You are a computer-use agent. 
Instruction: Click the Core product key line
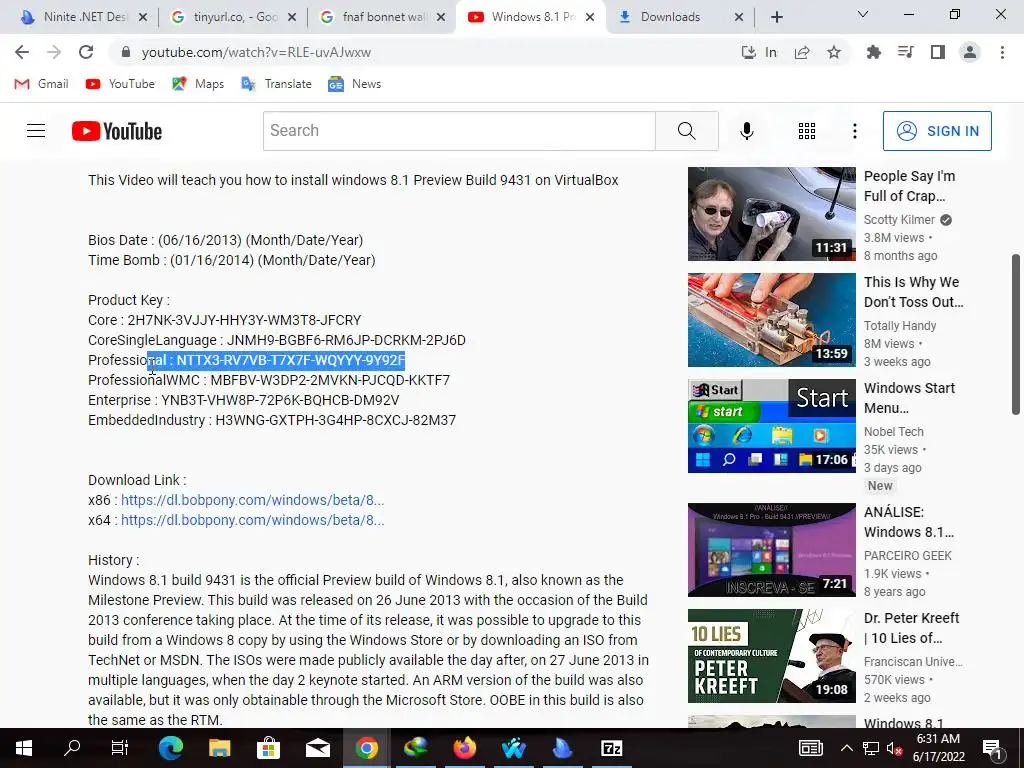[x=225, y=320]
